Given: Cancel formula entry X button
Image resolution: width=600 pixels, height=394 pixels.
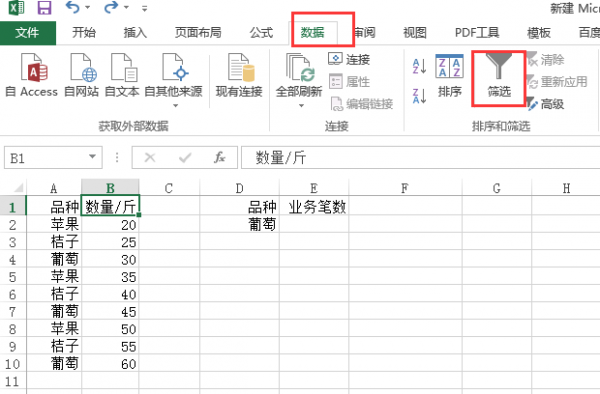Looking at the screenshot, I should [150, 157].
